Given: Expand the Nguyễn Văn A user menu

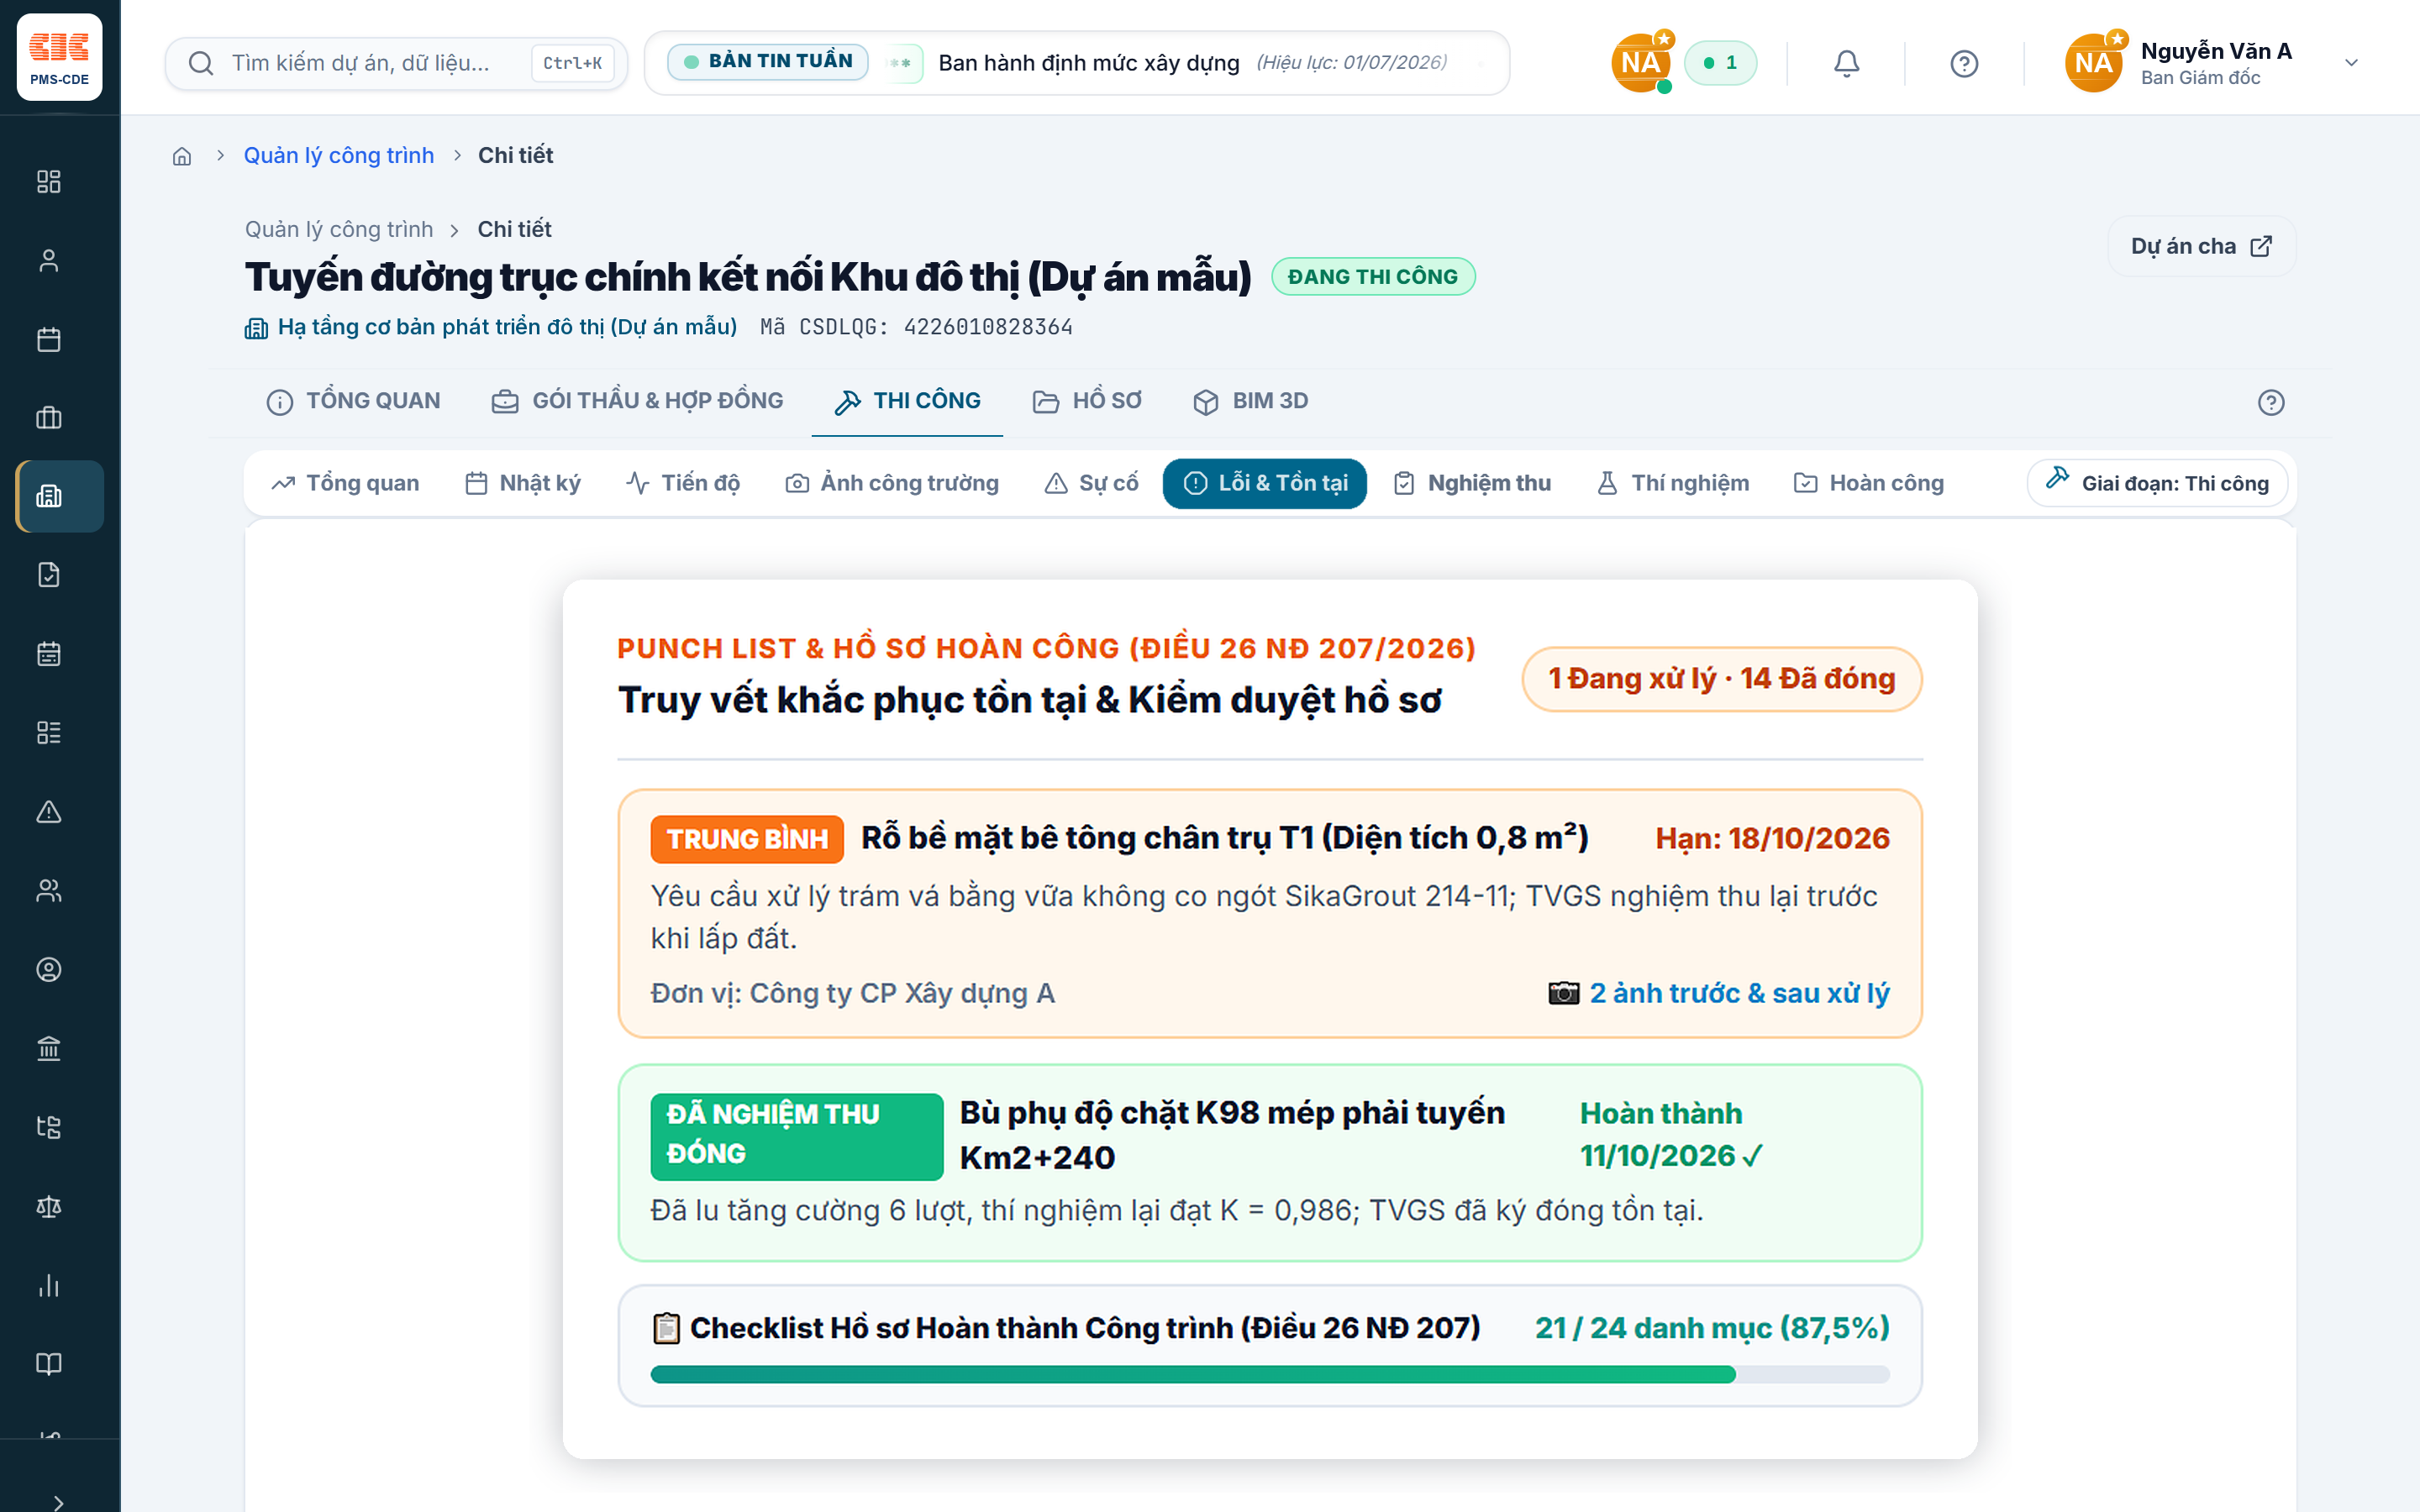Looking at the screenshot, I should 2213,63.
